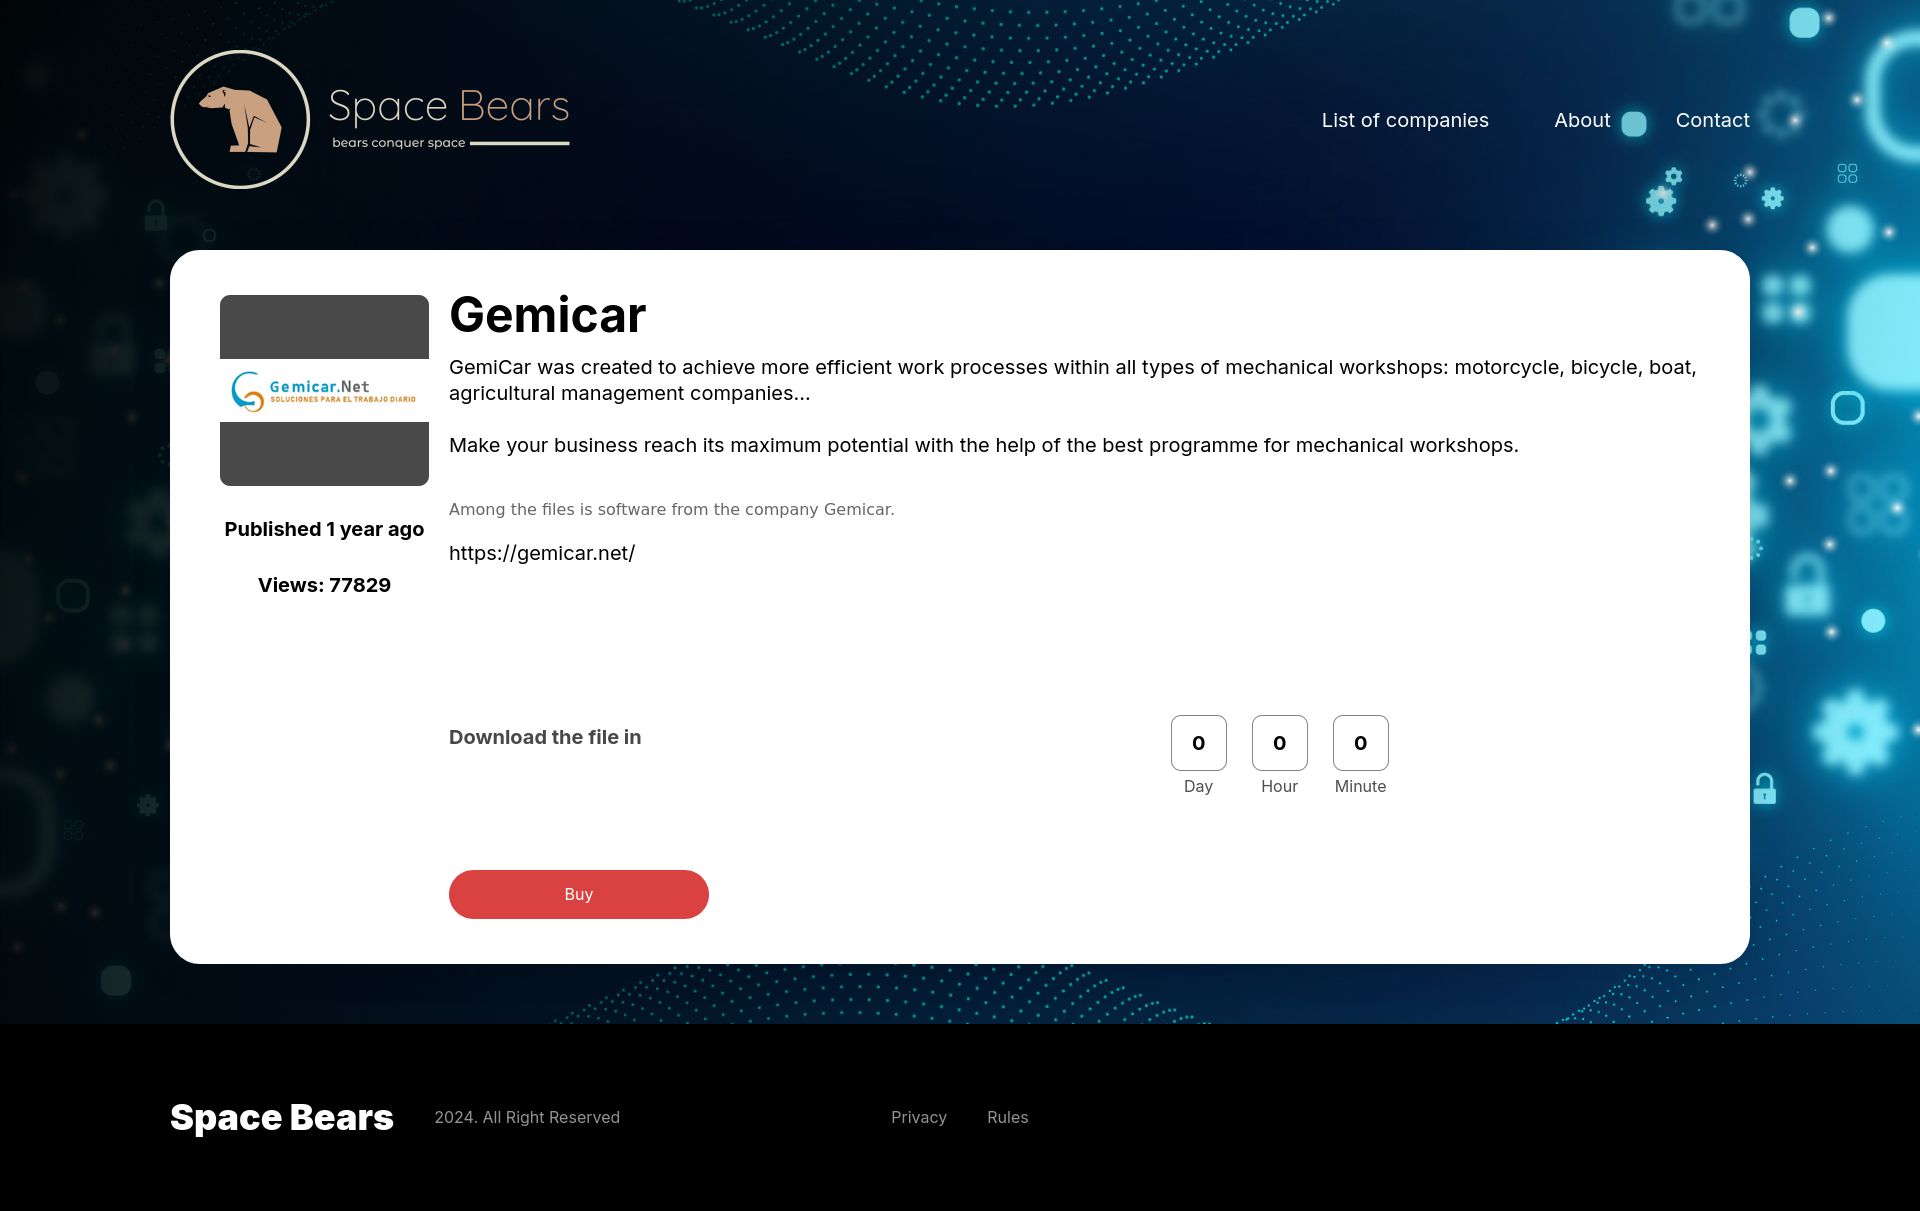Click the Gemicar.Net logo thumbnail
This screenshot has height=1211, width=1920.
(324, 390)
